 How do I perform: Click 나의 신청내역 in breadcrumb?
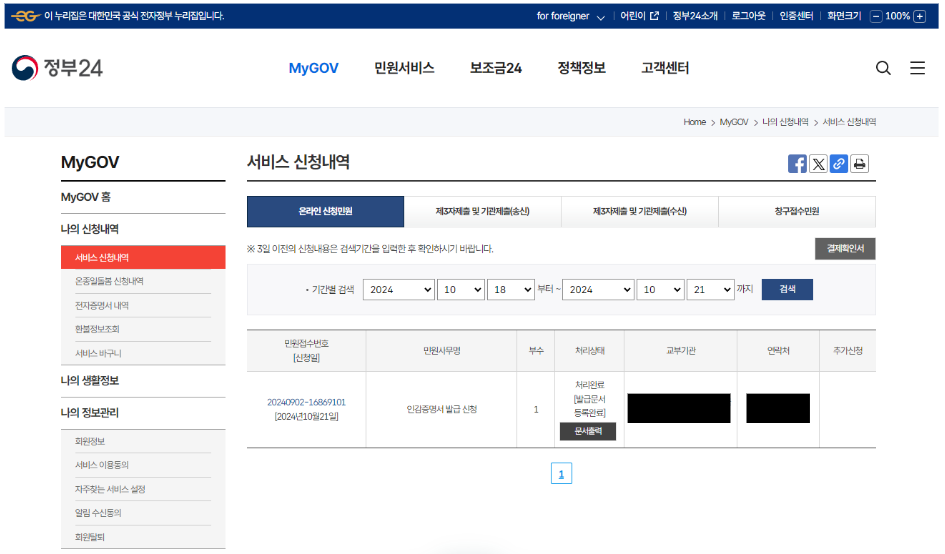coord(785,122)
